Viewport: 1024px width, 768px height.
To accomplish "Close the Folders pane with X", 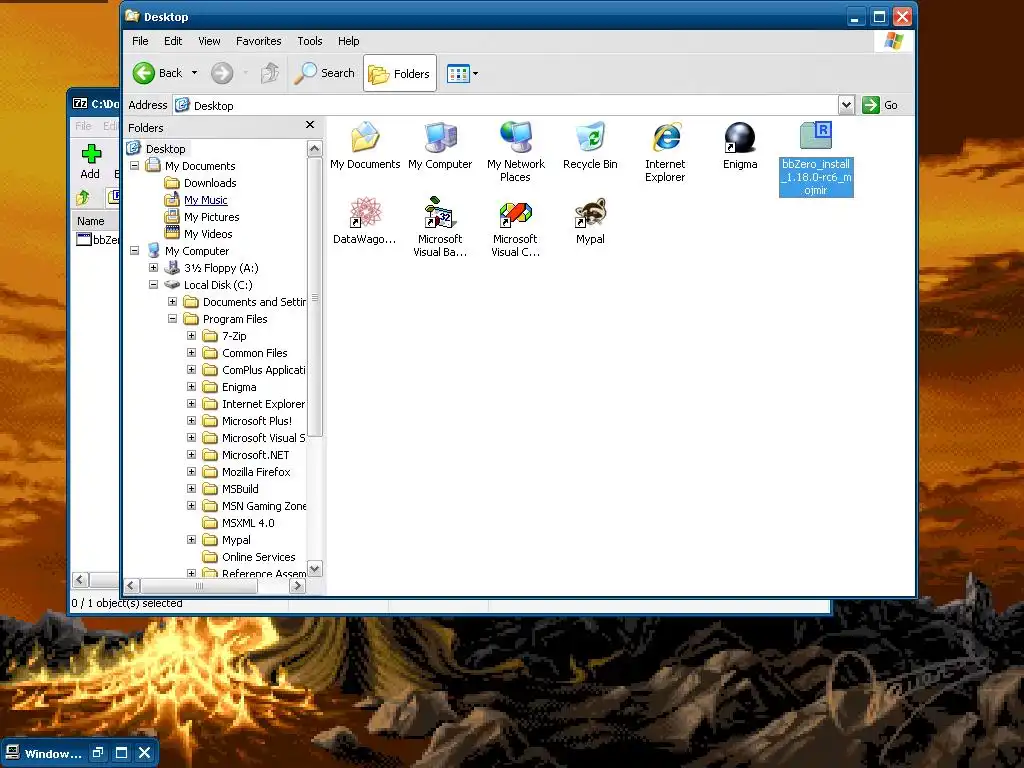I will [x=310, y=125].
